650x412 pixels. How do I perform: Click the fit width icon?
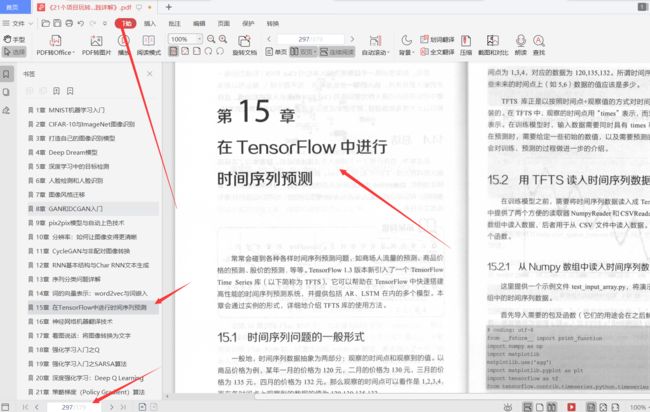tap(197, 51)
